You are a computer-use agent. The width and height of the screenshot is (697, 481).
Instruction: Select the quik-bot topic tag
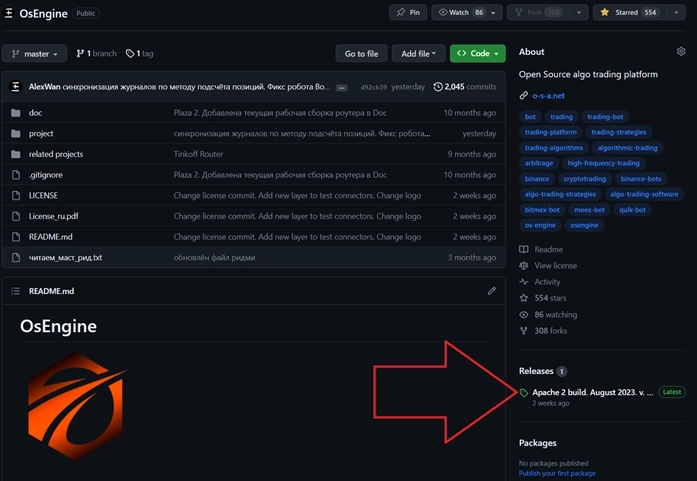pyautogui.click(x=632, y=210)
